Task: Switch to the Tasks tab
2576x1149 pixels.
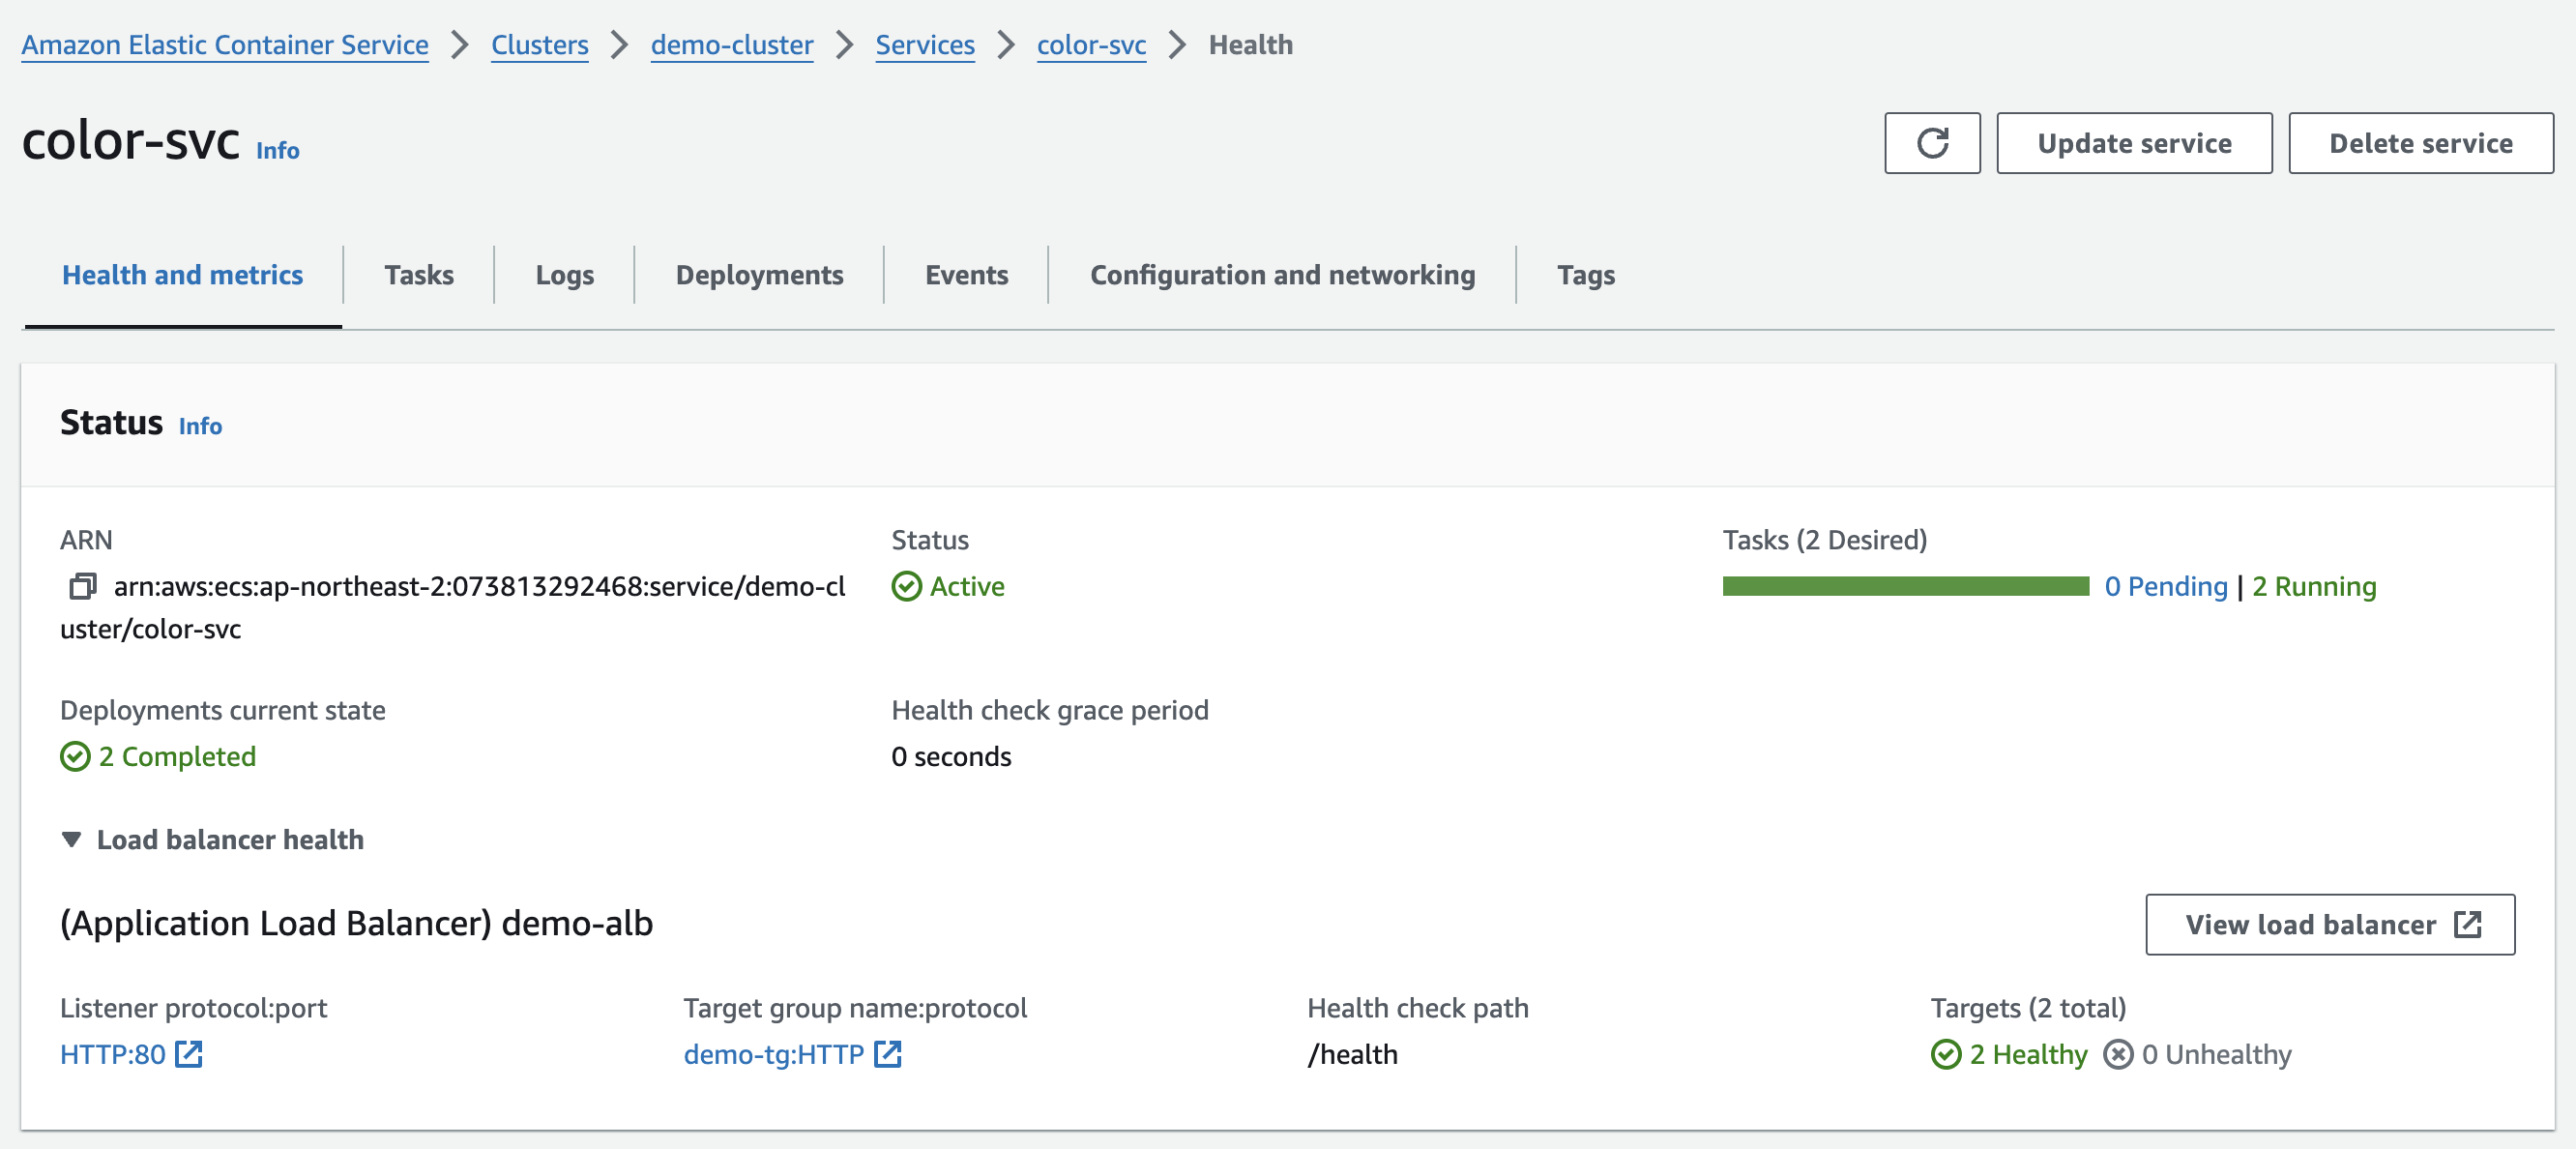Action: [418, 274]
